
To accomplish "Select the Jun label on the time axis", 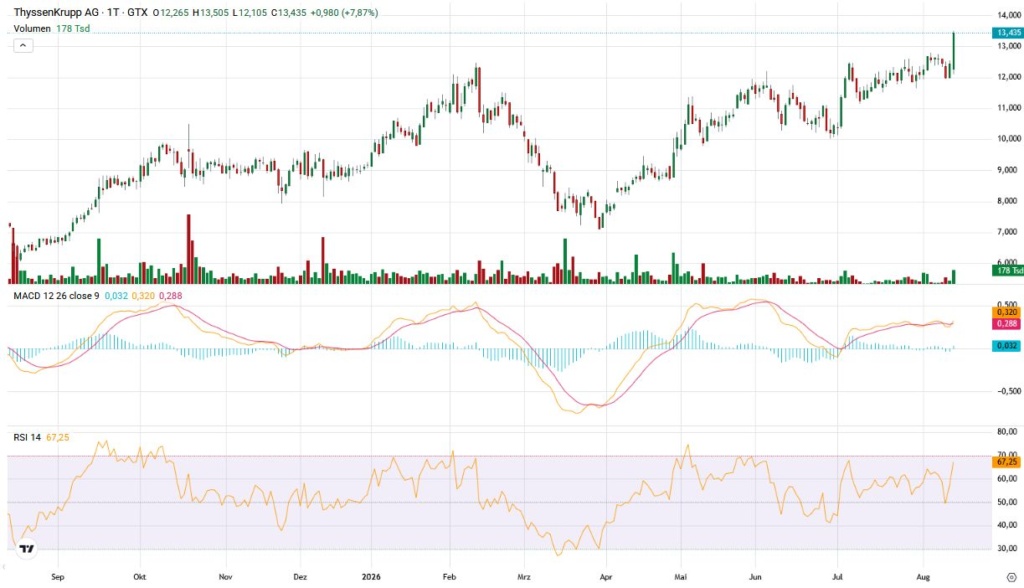I will point(755,577).
